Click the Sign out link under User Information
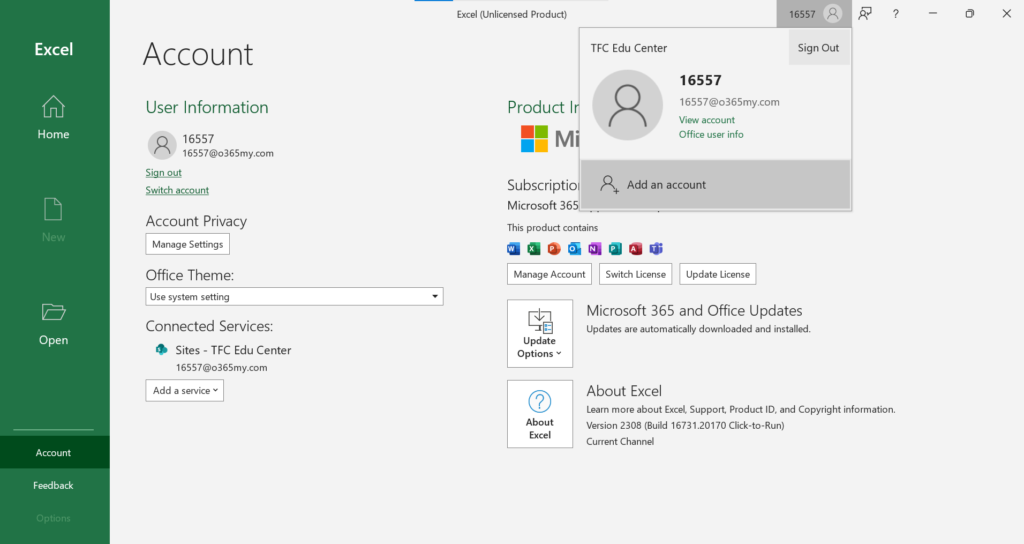 coord(163,172)
